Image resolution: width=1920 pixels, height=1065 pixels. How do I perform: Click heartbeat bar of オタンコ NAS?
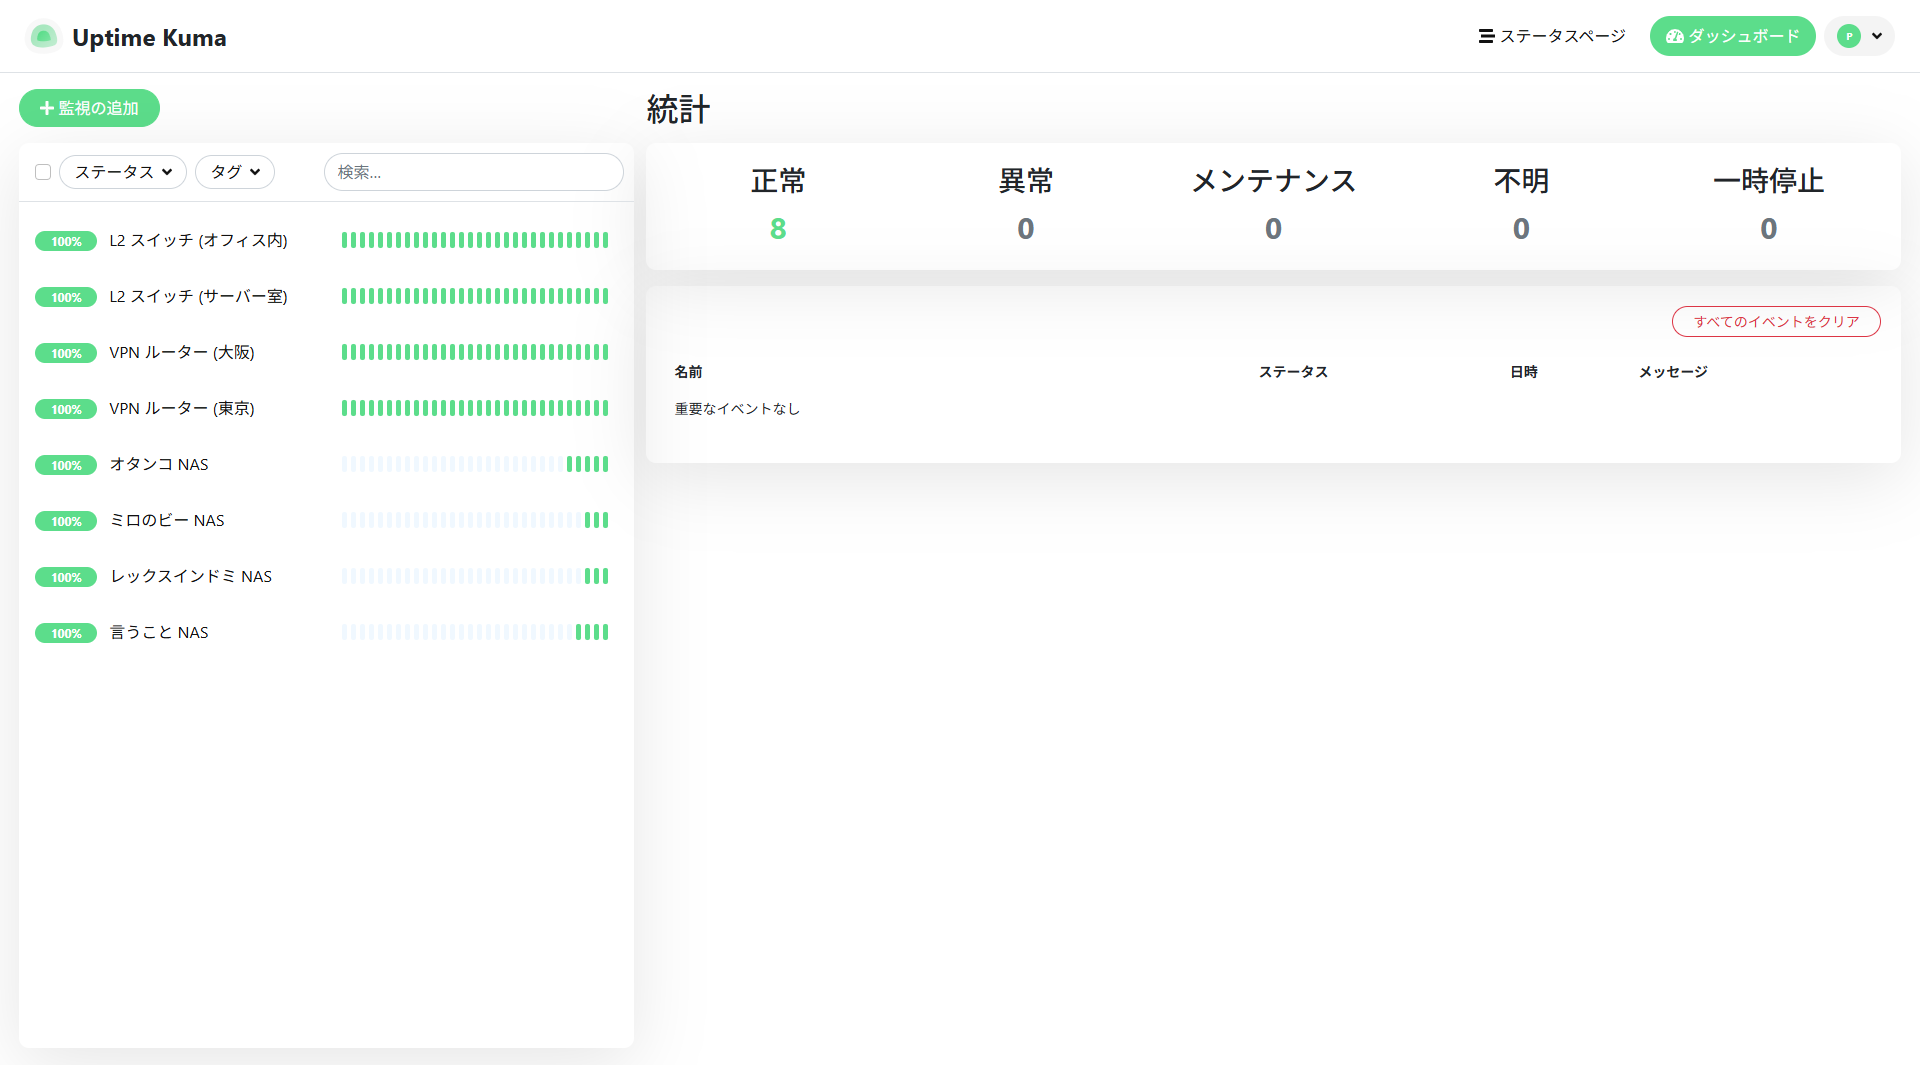click(475, 464)
